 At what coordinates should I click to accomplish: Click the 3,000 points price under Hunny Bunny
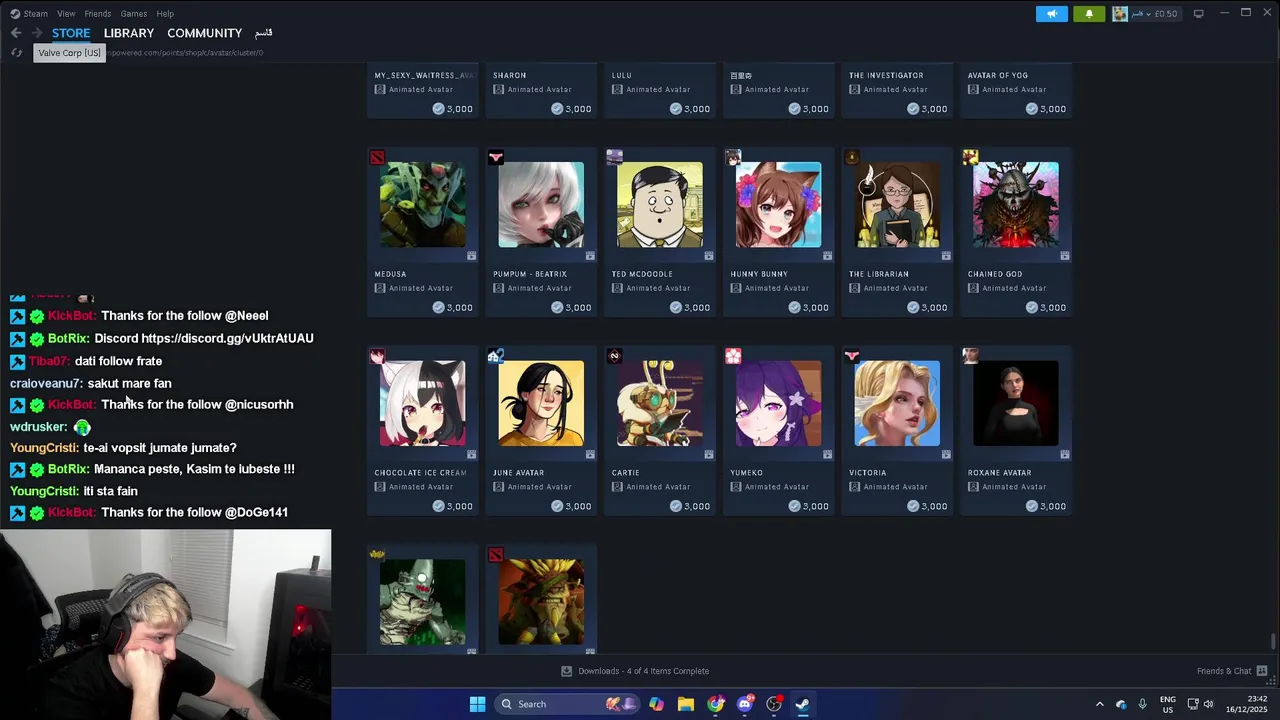808,307
